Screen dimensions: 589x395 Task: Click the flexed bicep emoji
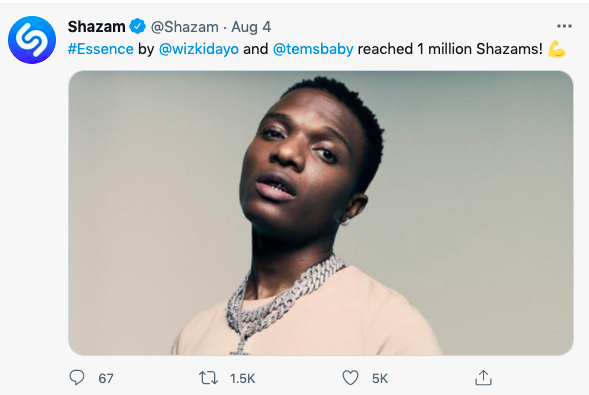[x=557, y=49]
